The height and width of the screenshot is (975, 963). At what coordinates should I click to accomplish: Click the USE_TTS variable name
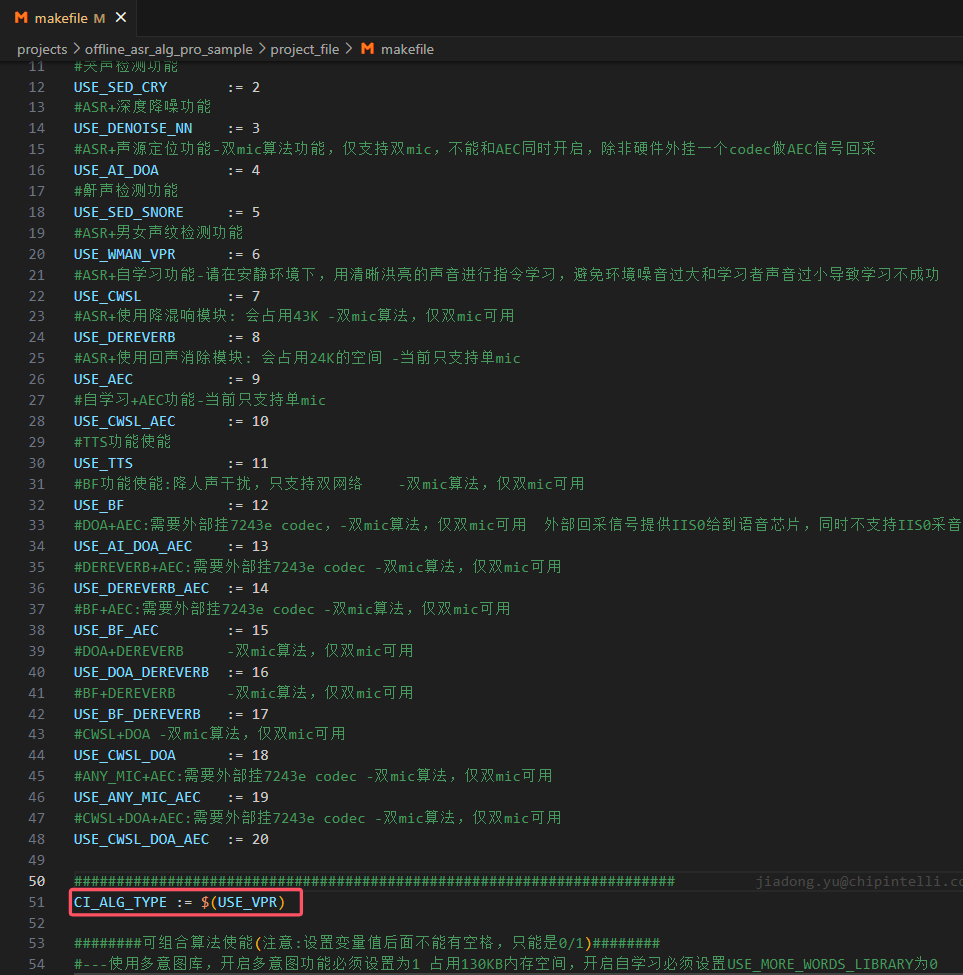click(x=103, y=463)
